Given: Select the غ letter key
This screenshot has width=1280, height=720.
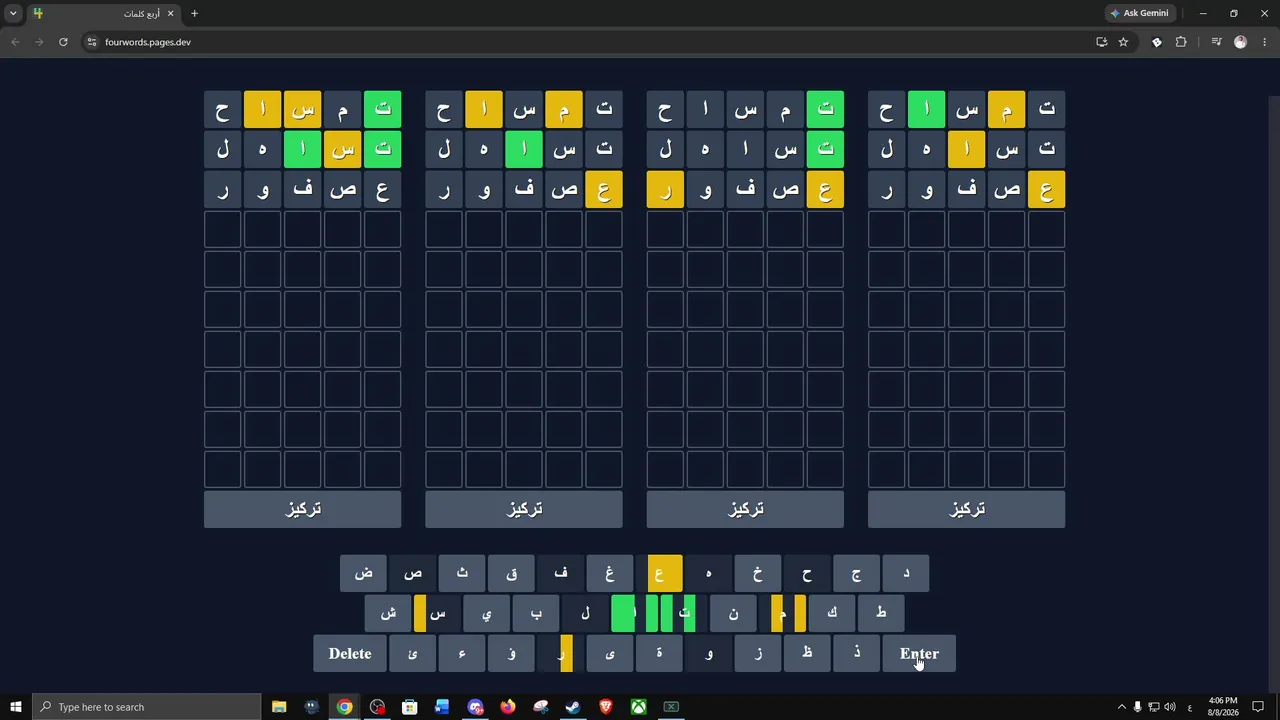Looking at the screenshot, I should tap(609, 573).
